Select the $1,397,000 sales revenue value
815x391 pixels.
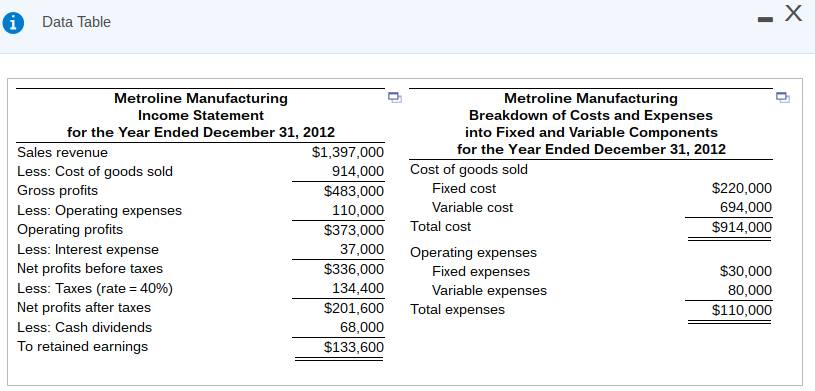tap(348, 152)
